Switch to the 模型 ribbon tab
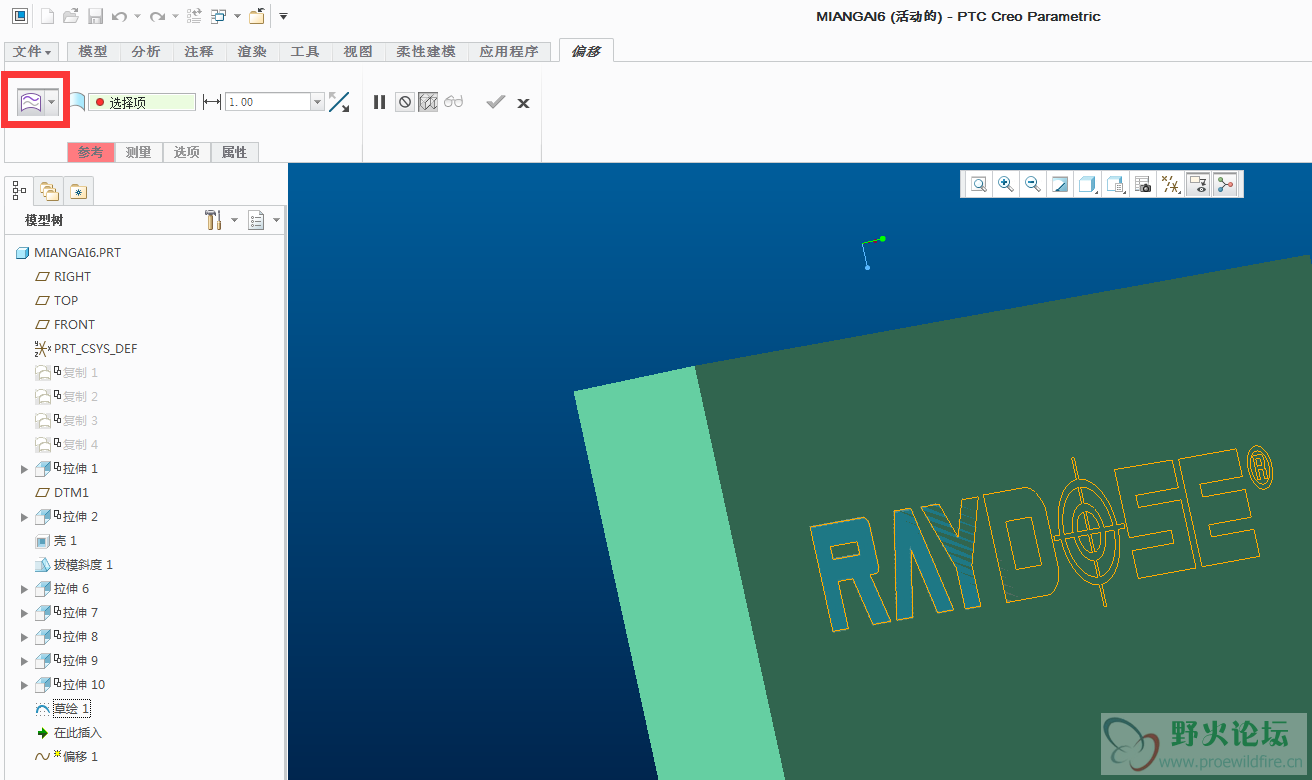 [93, 51]
